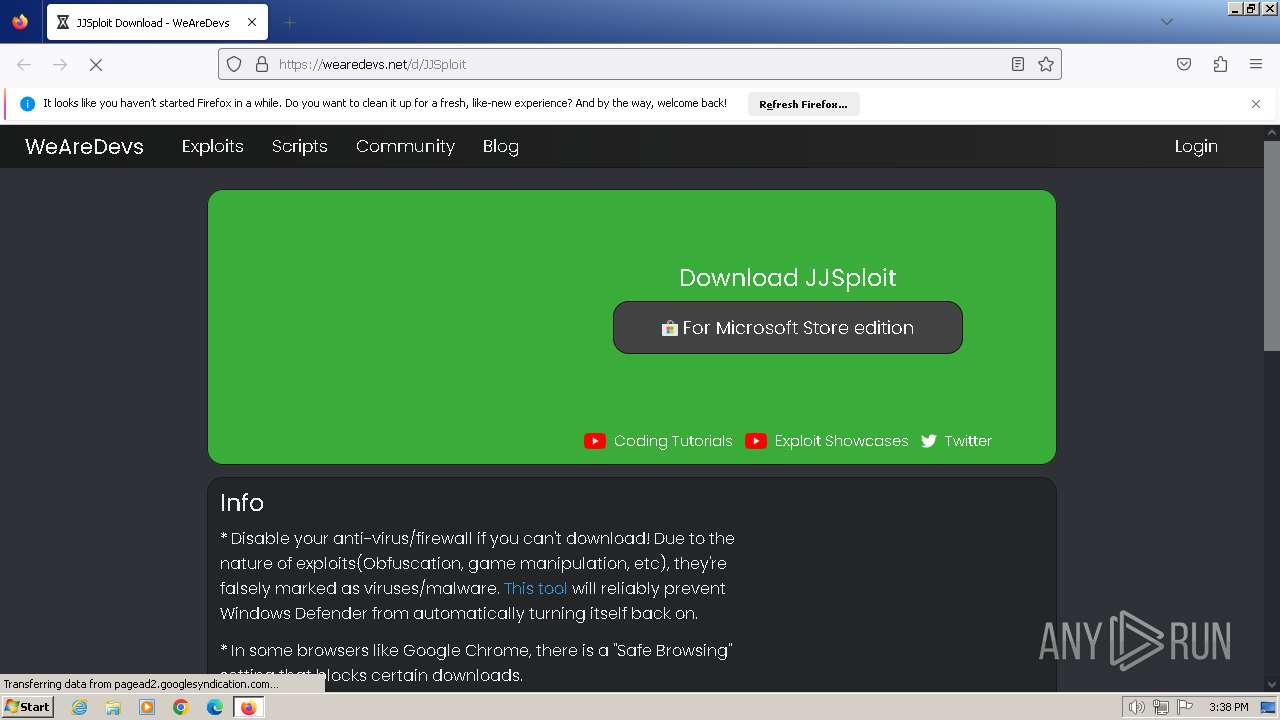Screen dimensions: 1280x720
Task: Open media player taskbar icon
Action: point(147,707)
